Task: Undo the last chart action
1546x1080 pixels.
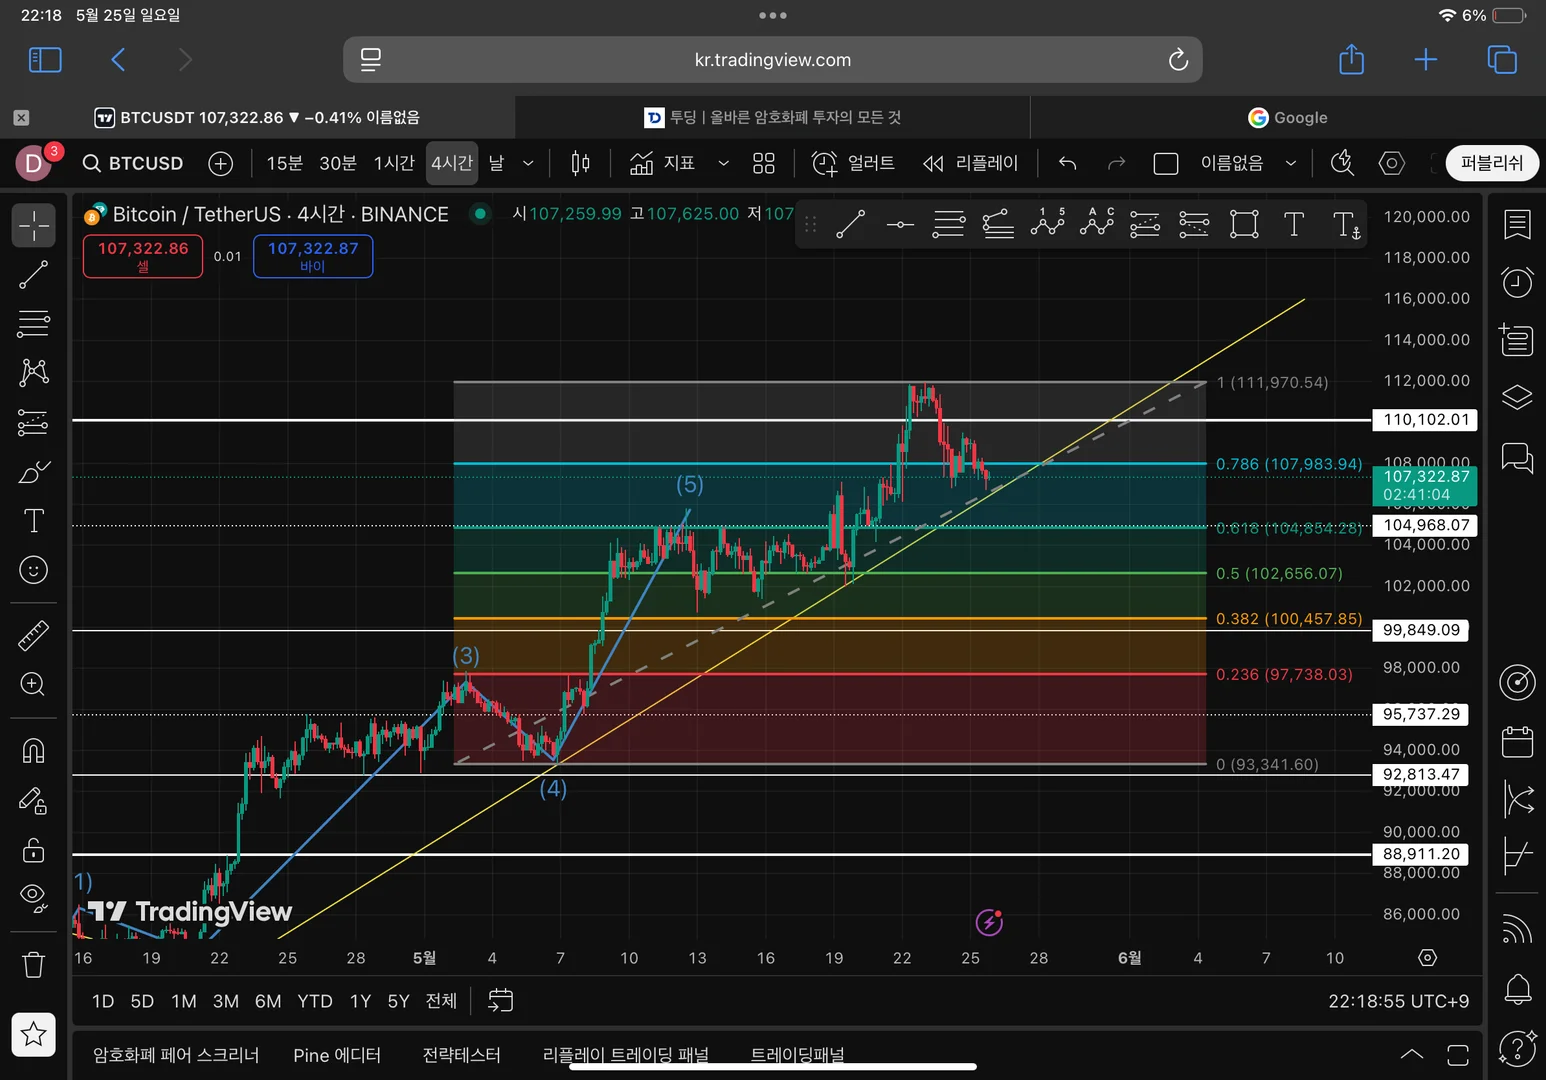Action: [x=1067, y=163]
